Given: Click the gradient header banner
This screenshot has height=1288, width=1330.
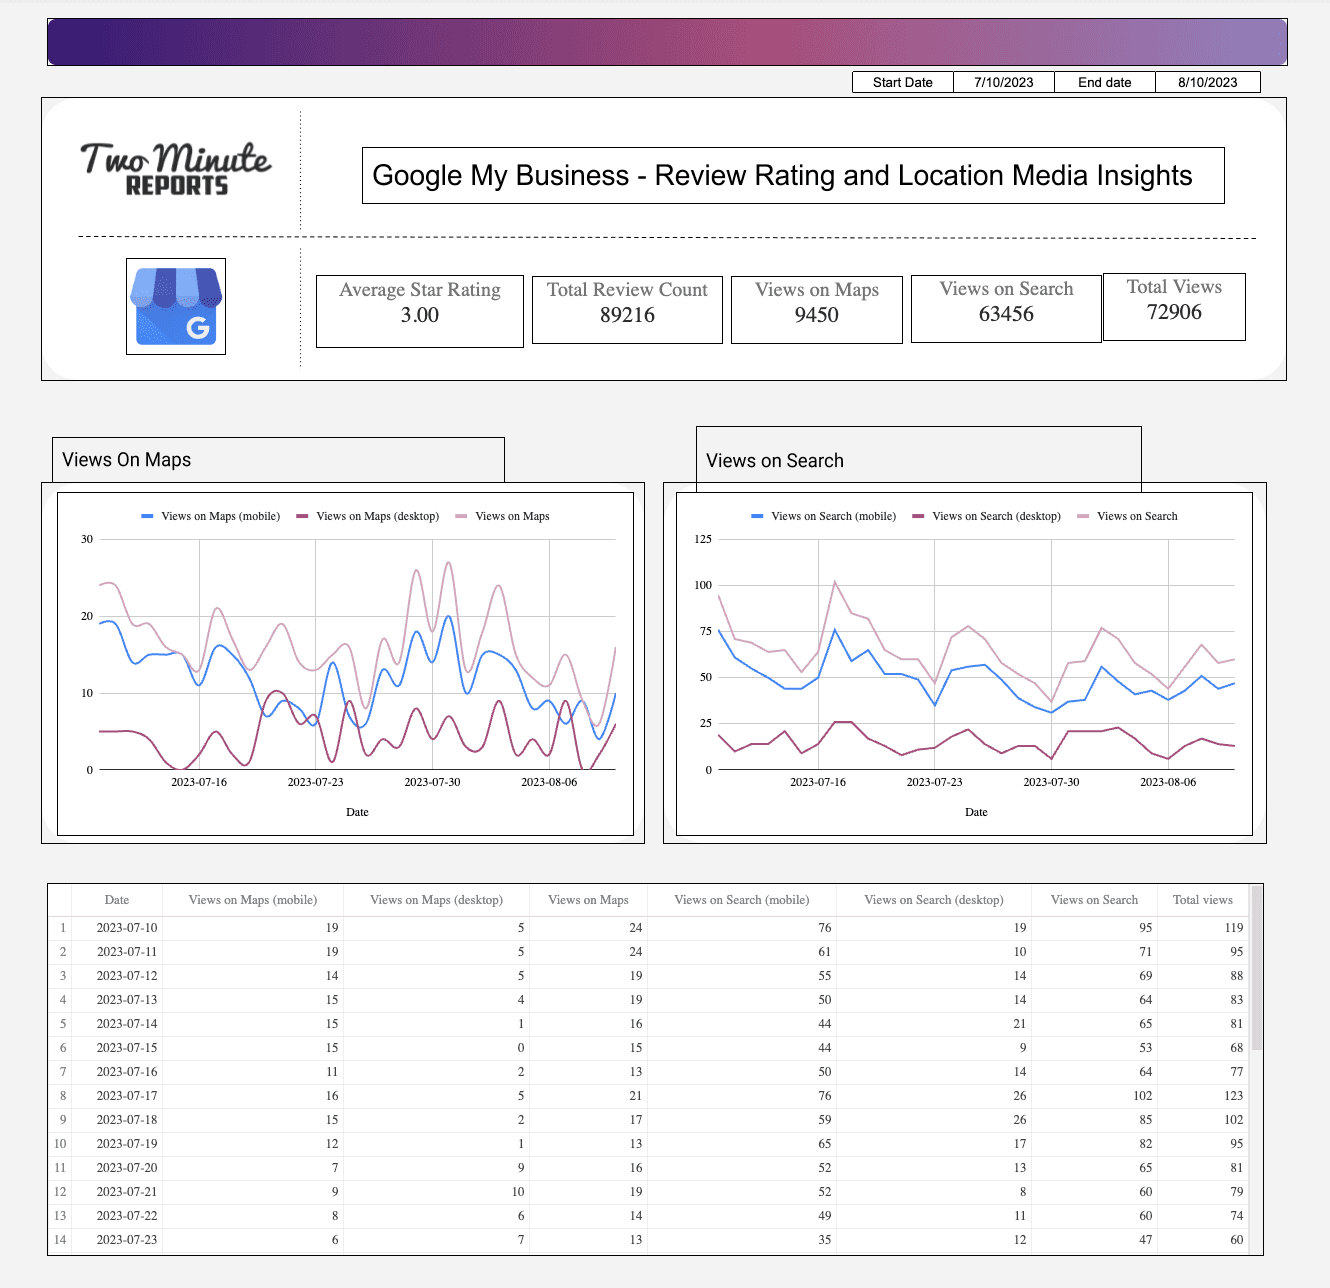Looking at the screenshot, I should (x=665, y=42).
